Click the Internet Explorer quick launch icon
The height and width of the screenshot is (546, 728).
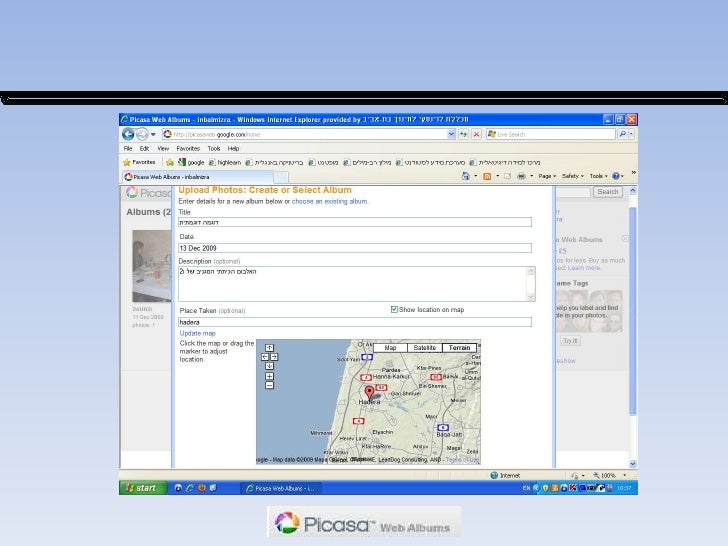(189, 488)
